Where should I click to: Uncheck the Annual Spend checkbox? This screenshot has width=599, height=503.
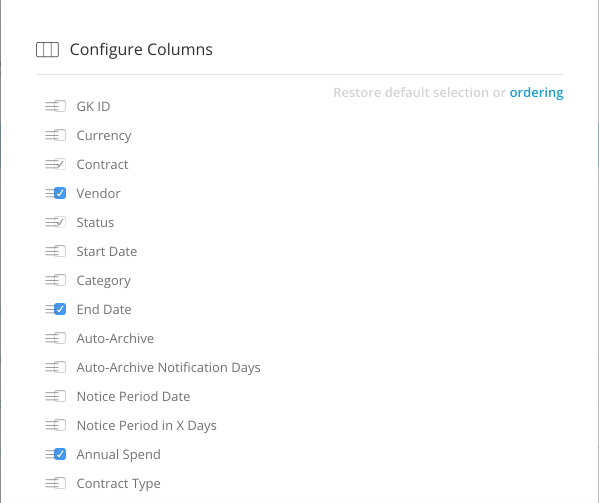pos(60,454)
